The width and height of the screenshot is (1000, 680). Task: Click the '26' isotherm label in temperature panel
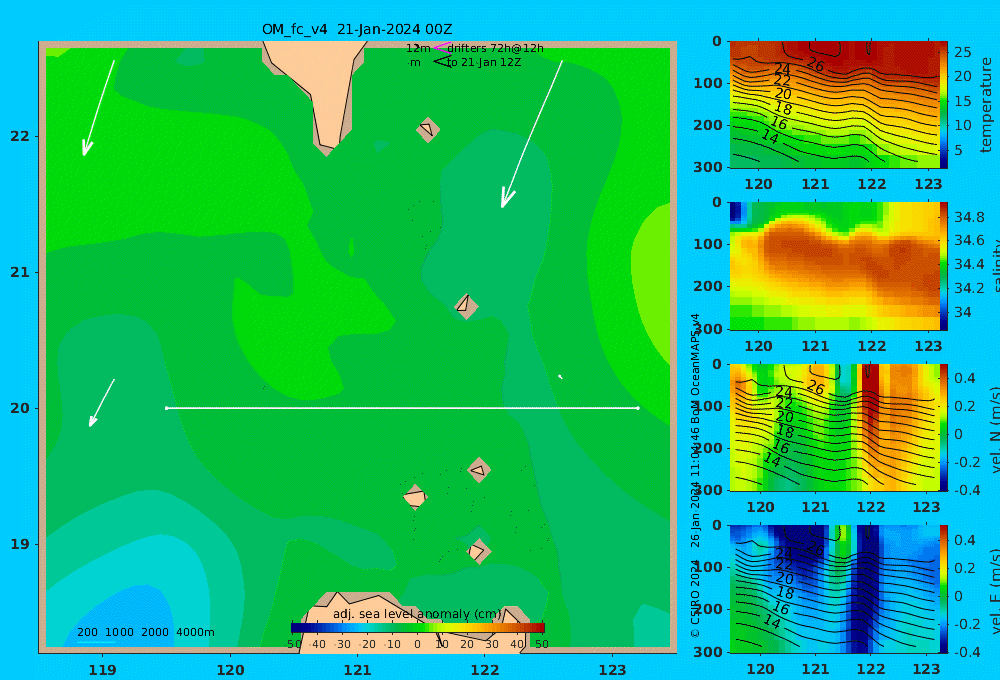pyautogui.click(x=815, y=64)
